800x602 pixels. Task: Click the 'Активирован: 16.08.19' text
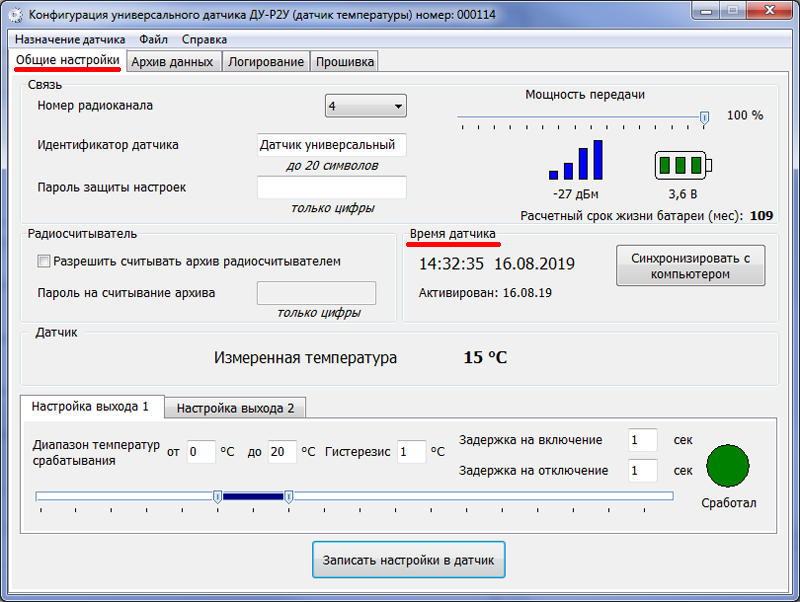(x=485, y=293)
